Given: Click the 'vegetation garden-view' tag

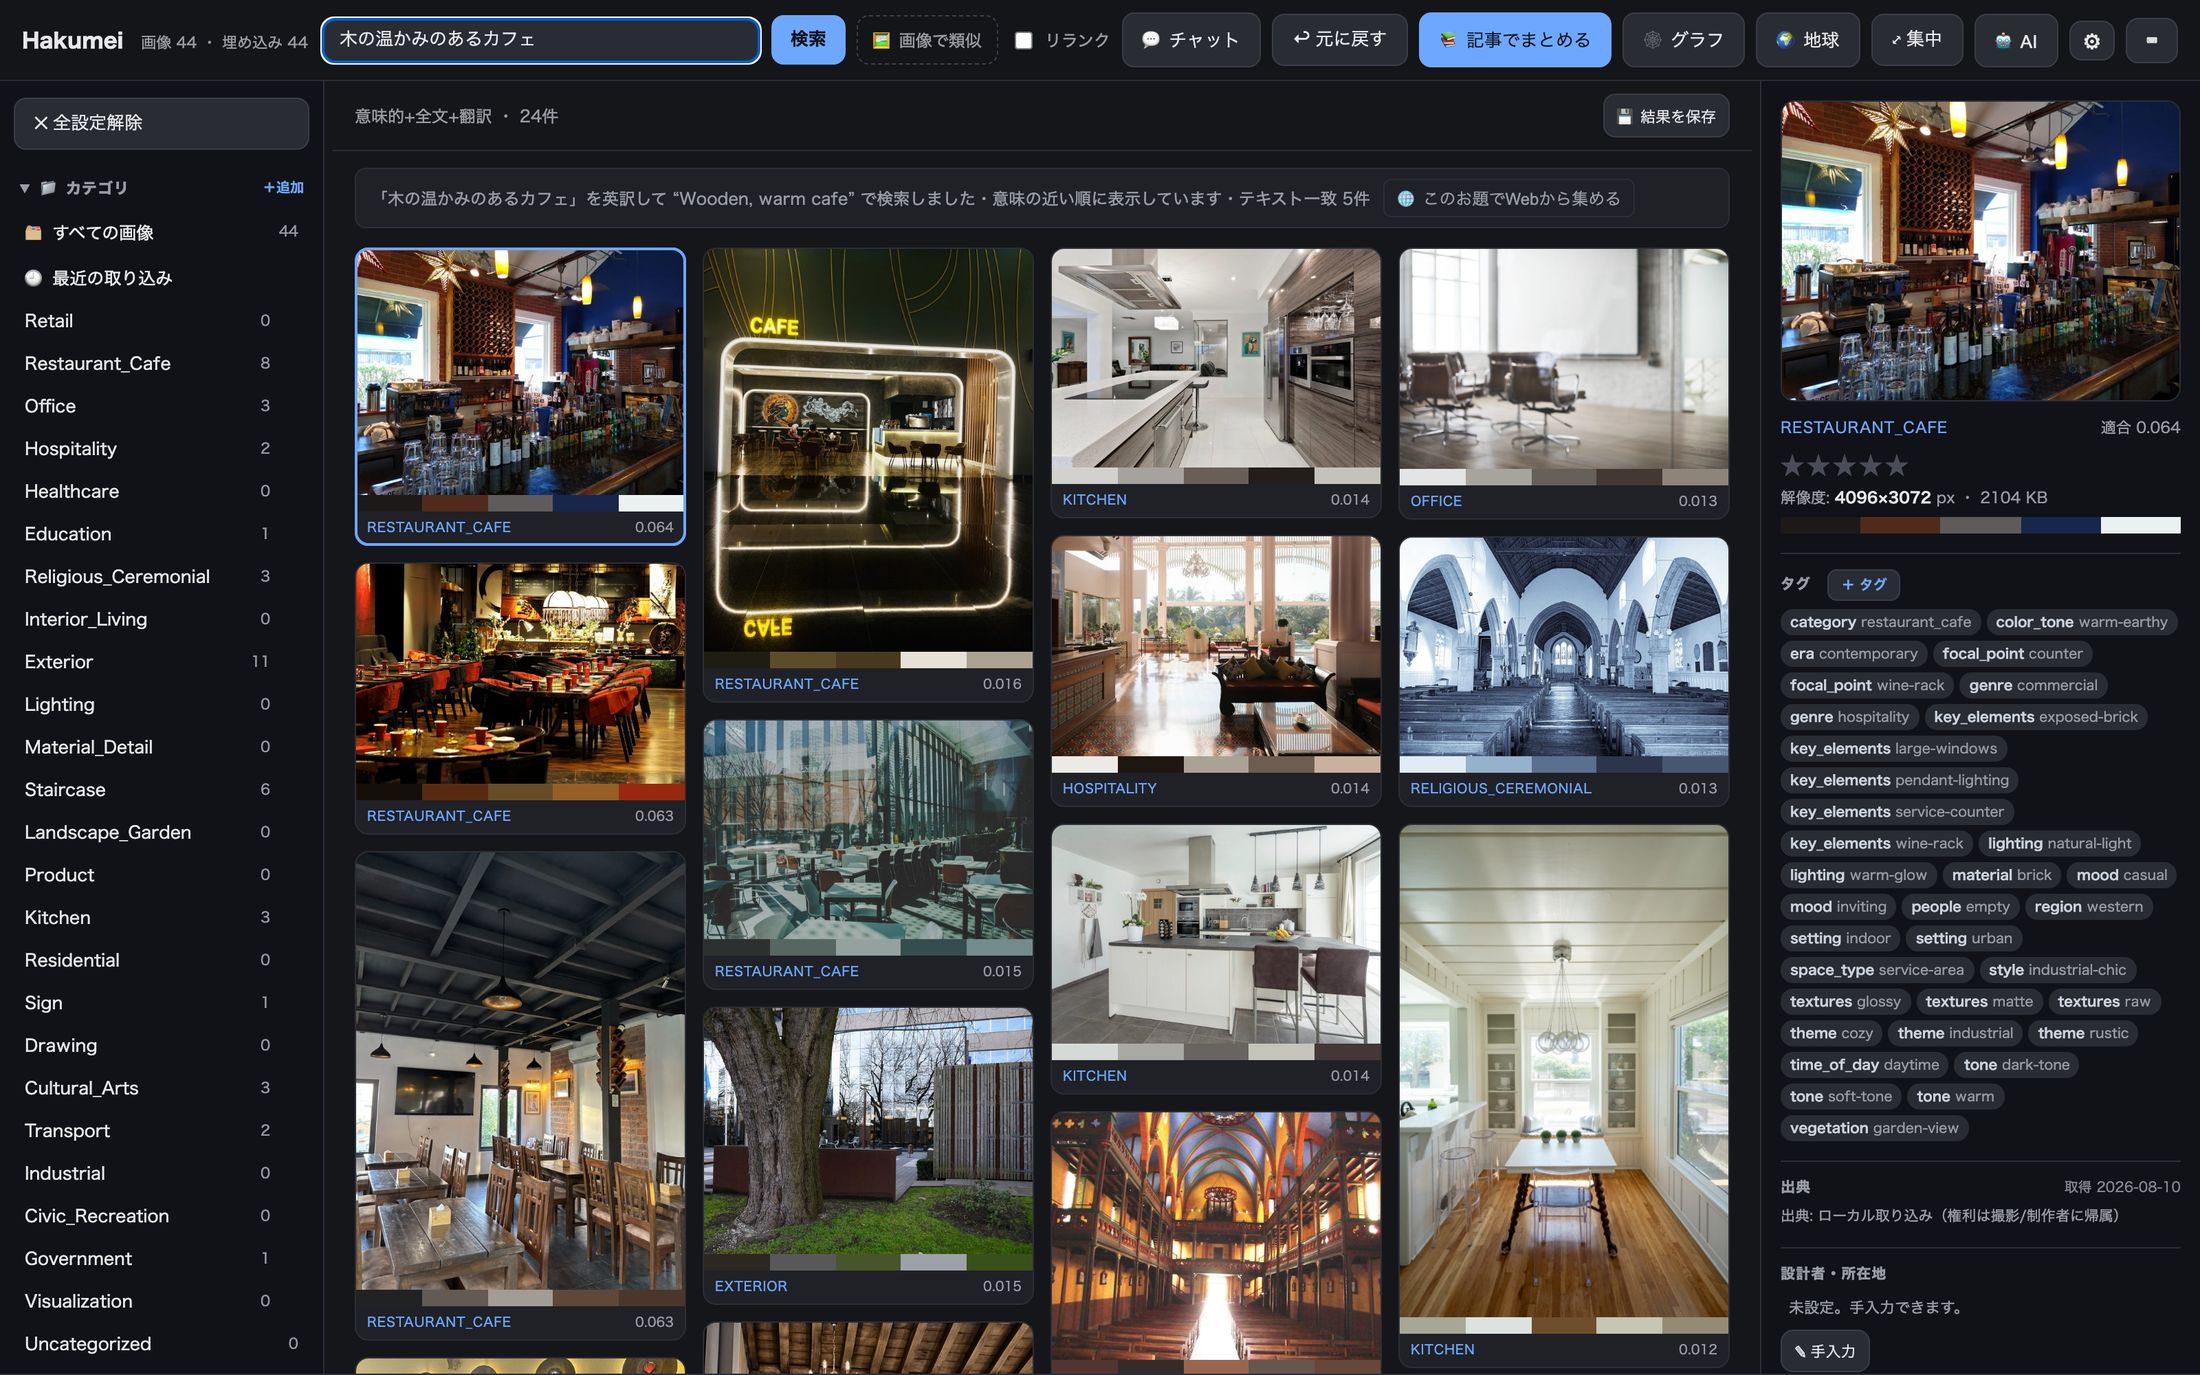Looking at the screenshot, I should click(x=1874, y=1128).
